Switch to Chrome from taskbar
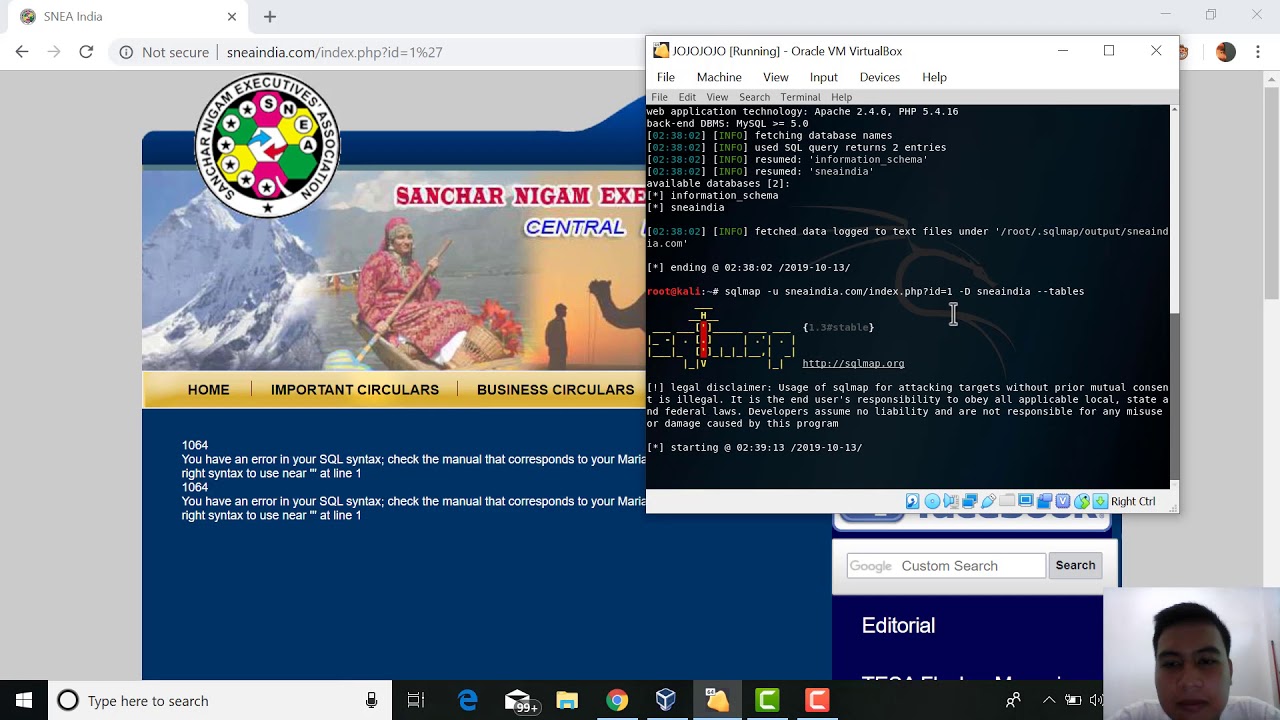The image size is (1280, 720). tap(617, 700)
